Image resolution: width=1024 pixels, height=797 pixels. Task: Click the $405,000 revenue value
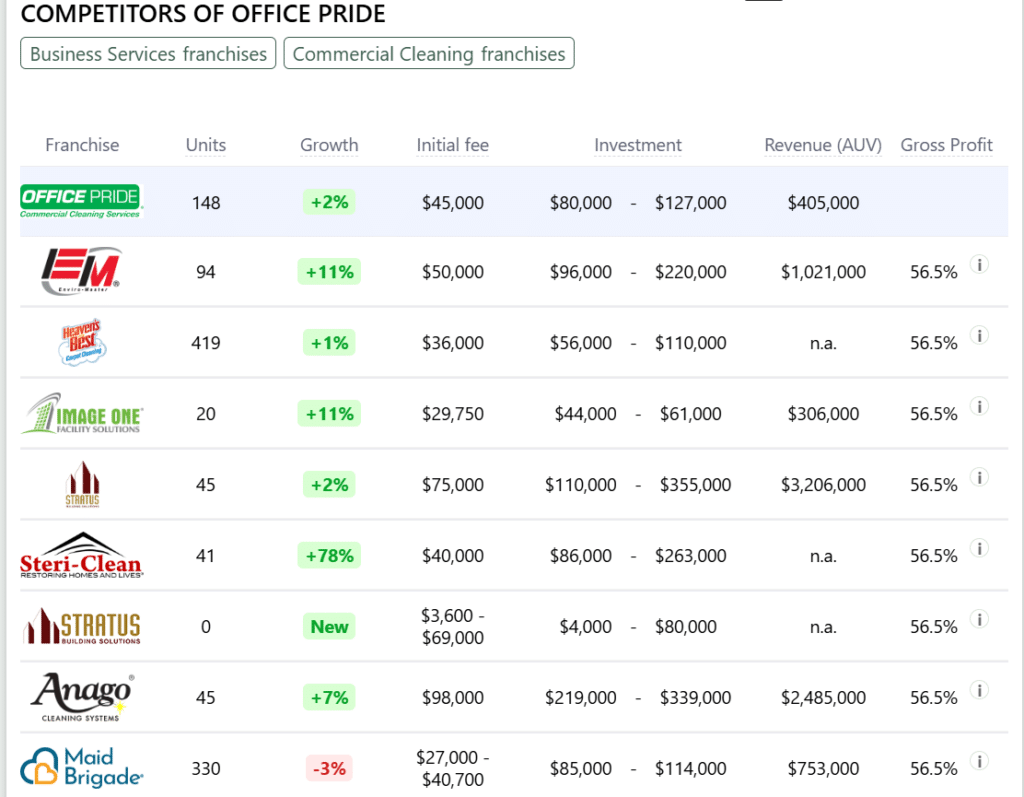click(x=823, y=203)
